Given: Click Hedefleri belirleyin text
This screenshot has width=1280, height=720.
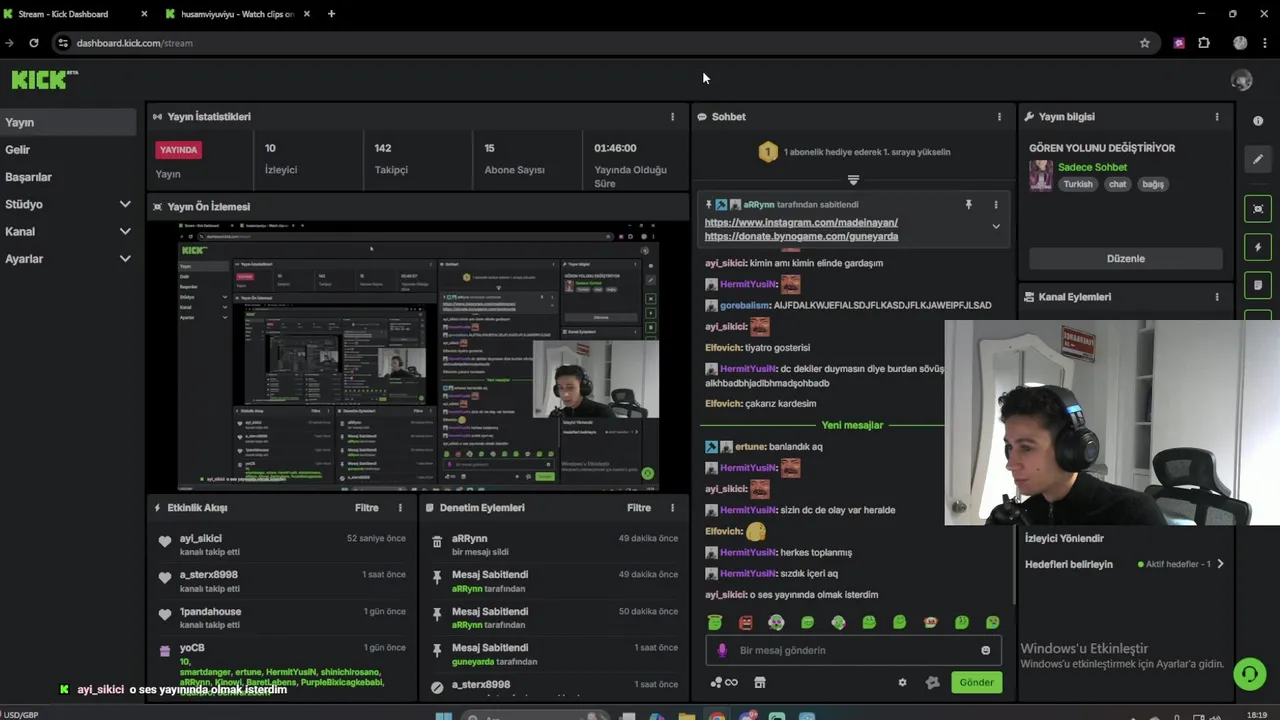Looking at the screenshot, I should 1069,564.
